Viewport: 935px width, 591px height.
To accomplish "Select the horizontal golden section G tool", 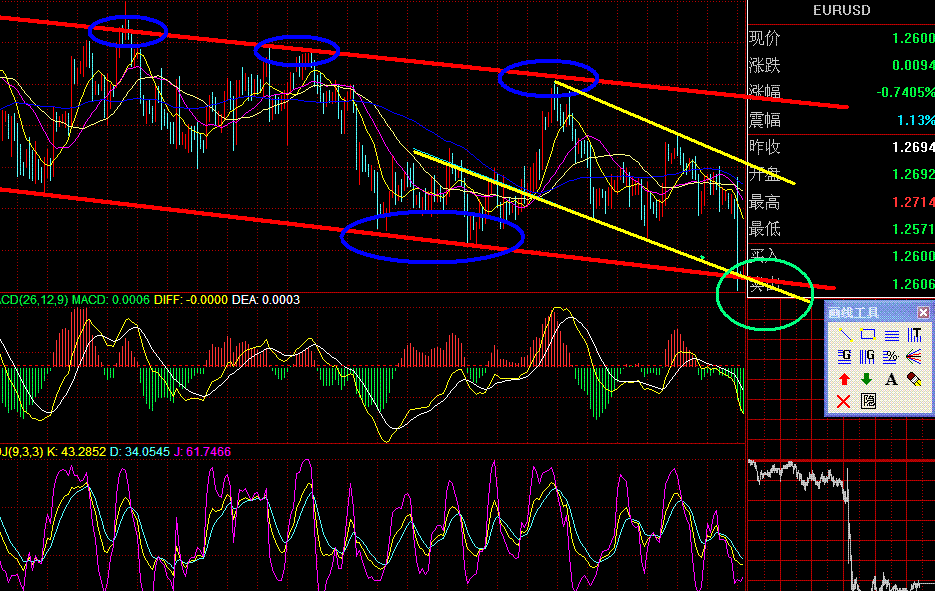I will [x=844, y=357].
